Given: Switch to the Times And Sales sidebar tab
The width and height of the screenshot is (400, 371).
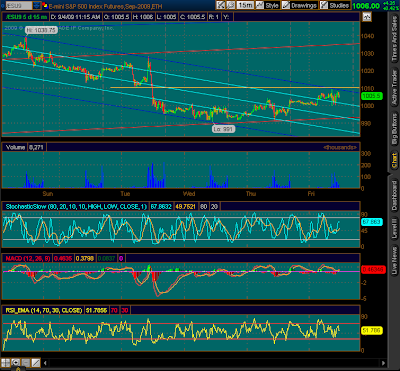Looking at the screenshot, I should (395, 39).
